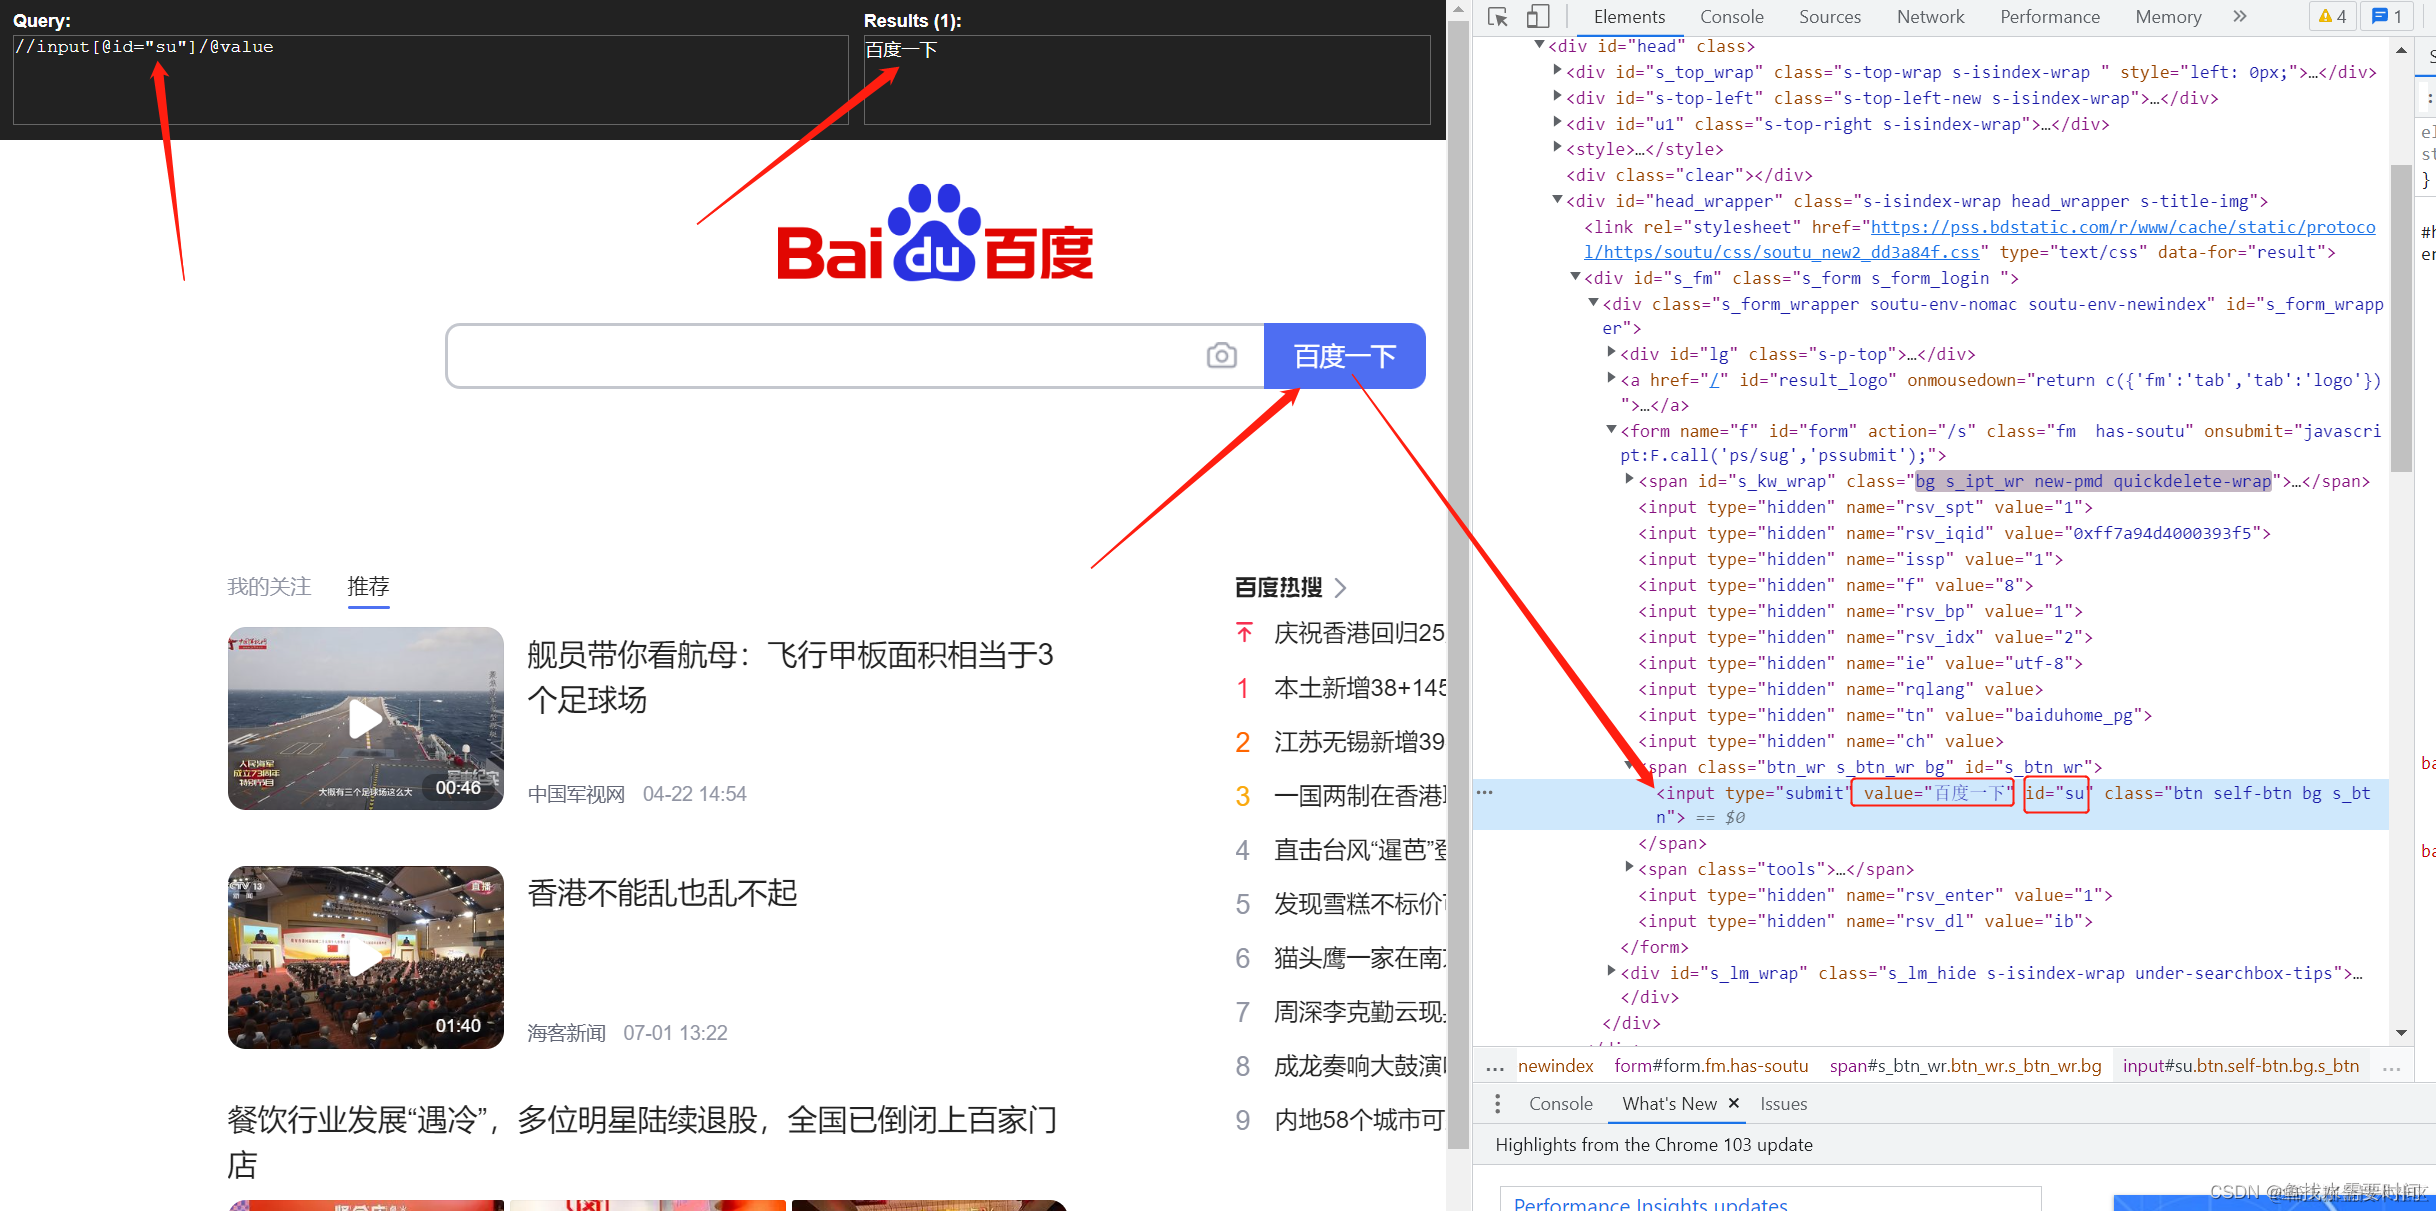Play the aircraft carrier video thumbnail
Image resolution: width=2436 pixels, height=1211 pixels.
point(365,718)
